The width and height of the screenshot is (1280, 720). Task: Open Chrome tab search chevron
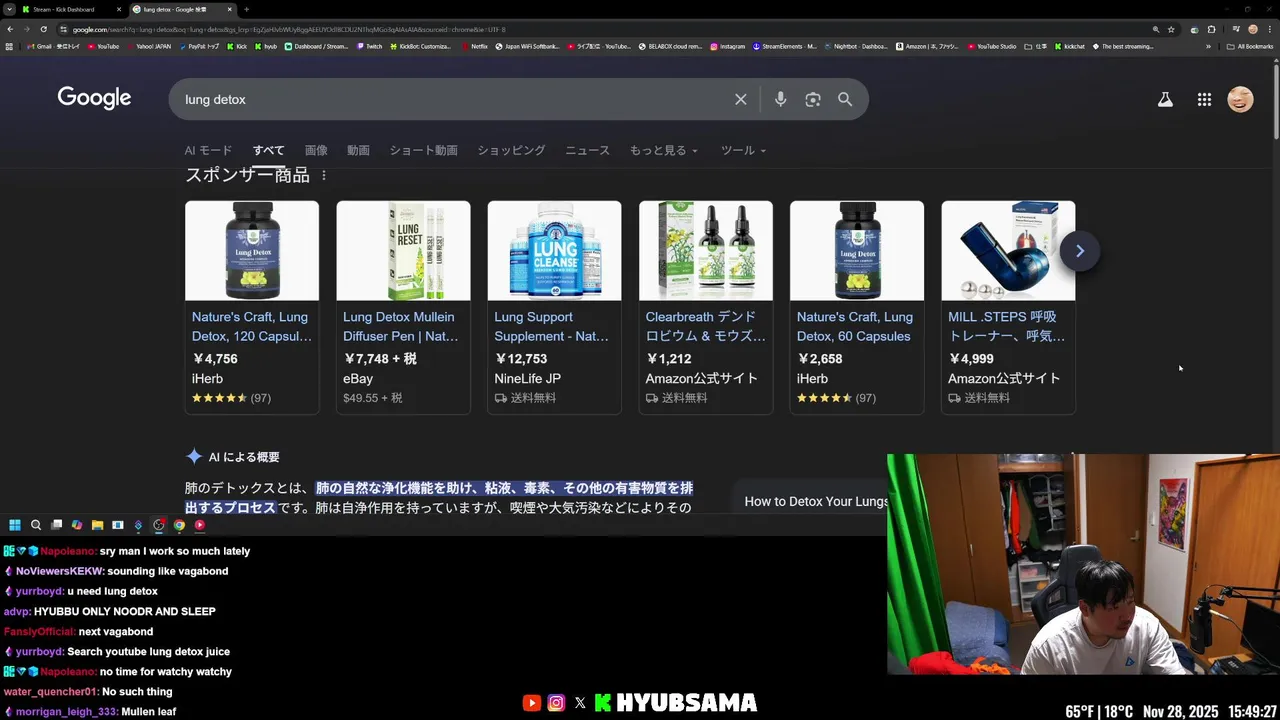[9, 9]
